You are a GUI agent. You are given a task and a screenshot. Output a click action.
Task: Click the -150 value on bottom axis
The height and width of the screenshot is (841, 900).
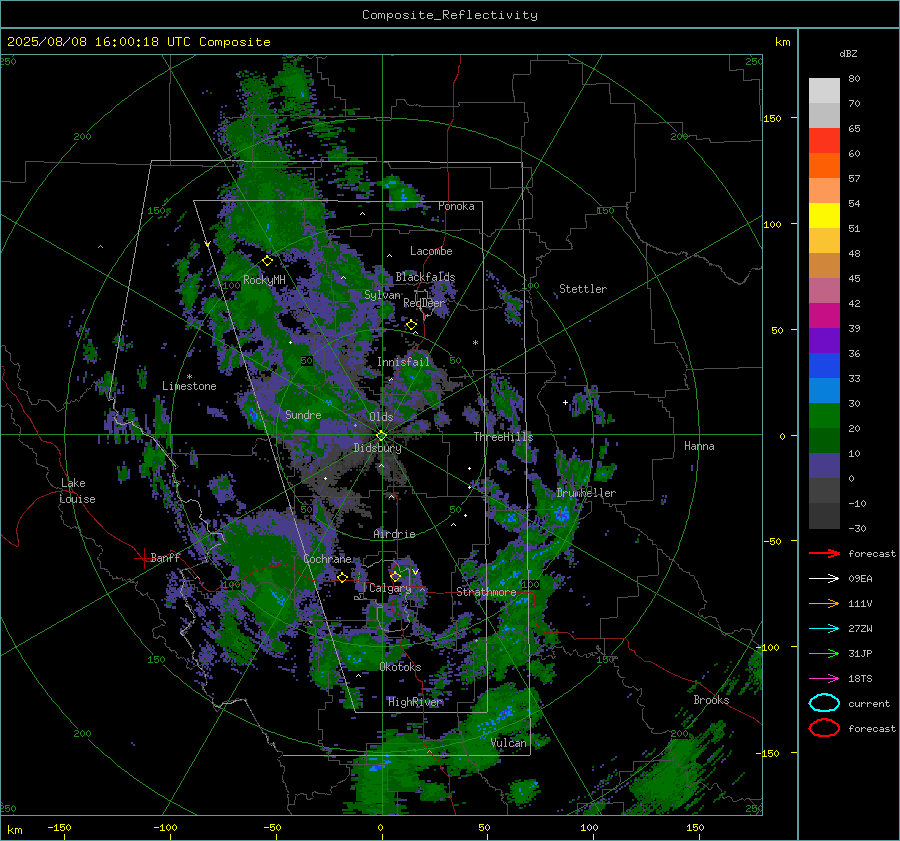click(59, 827)
